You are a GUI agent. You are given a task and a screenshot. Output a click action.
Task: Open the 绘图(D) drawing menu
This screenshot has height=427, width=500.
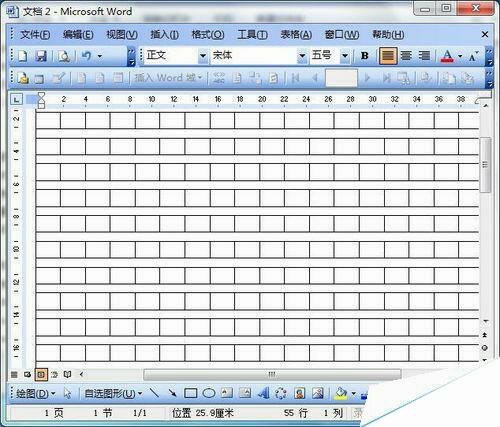[35, 394]
